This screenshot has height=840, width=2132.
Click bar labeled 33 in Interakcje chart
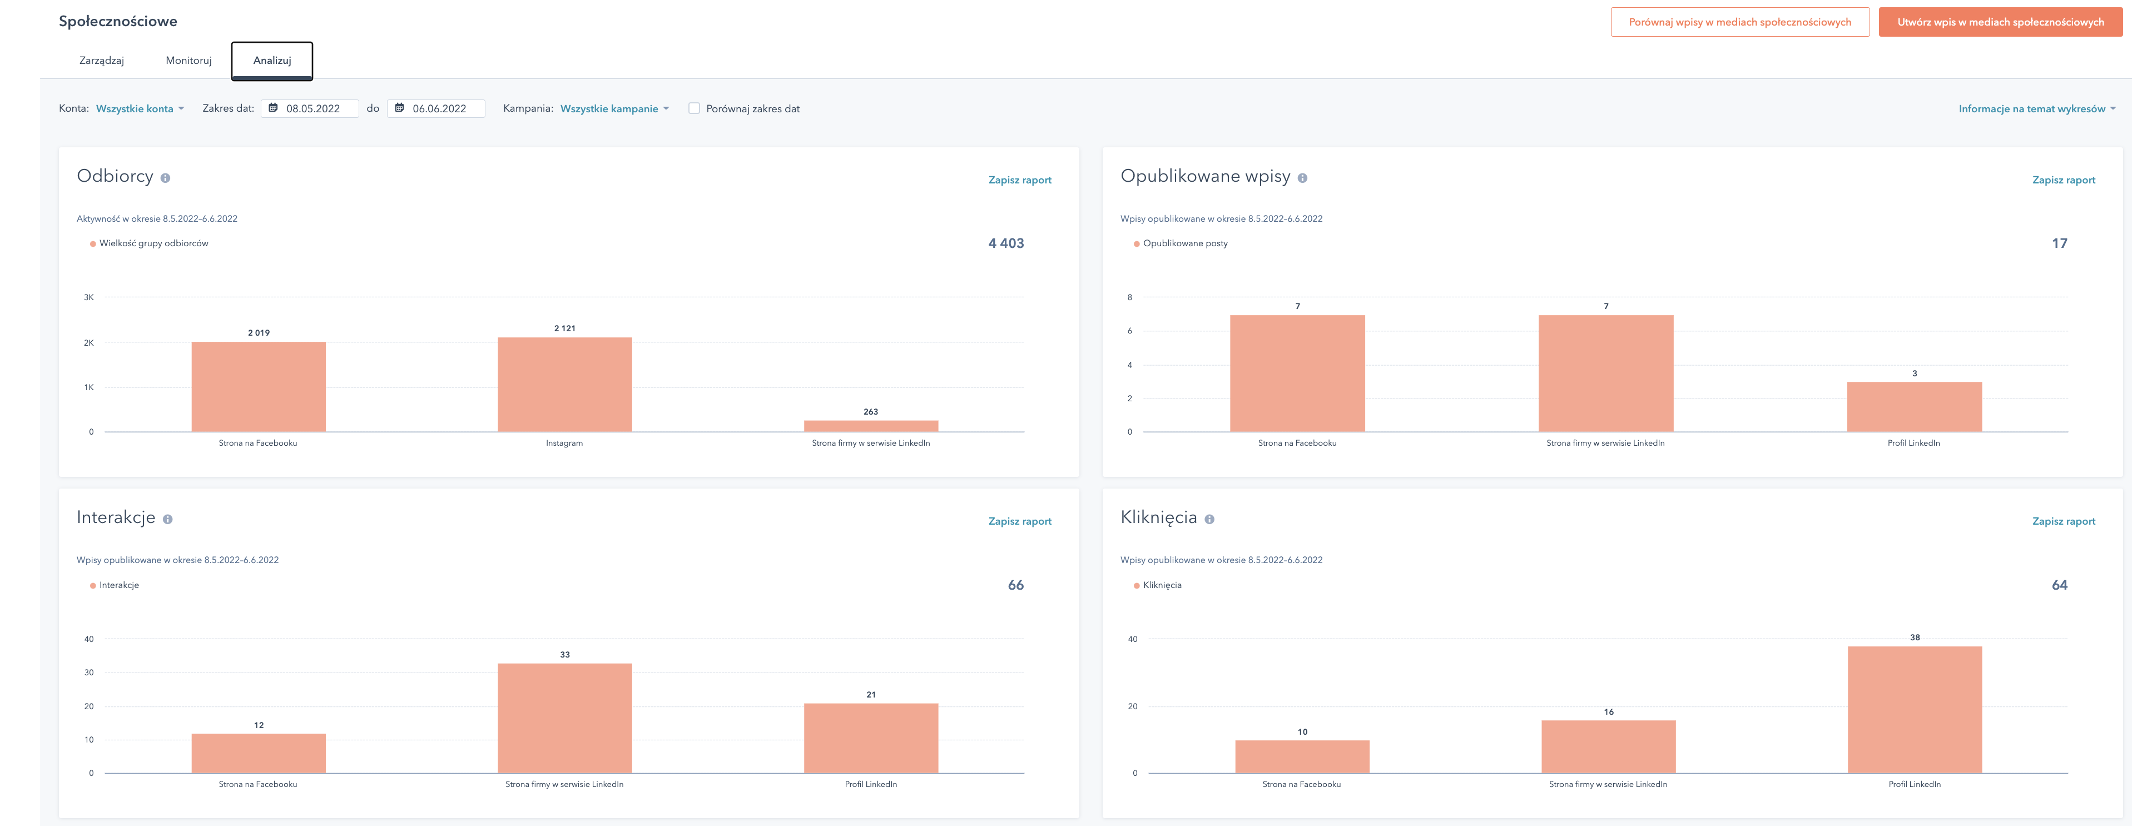[565, 718]
